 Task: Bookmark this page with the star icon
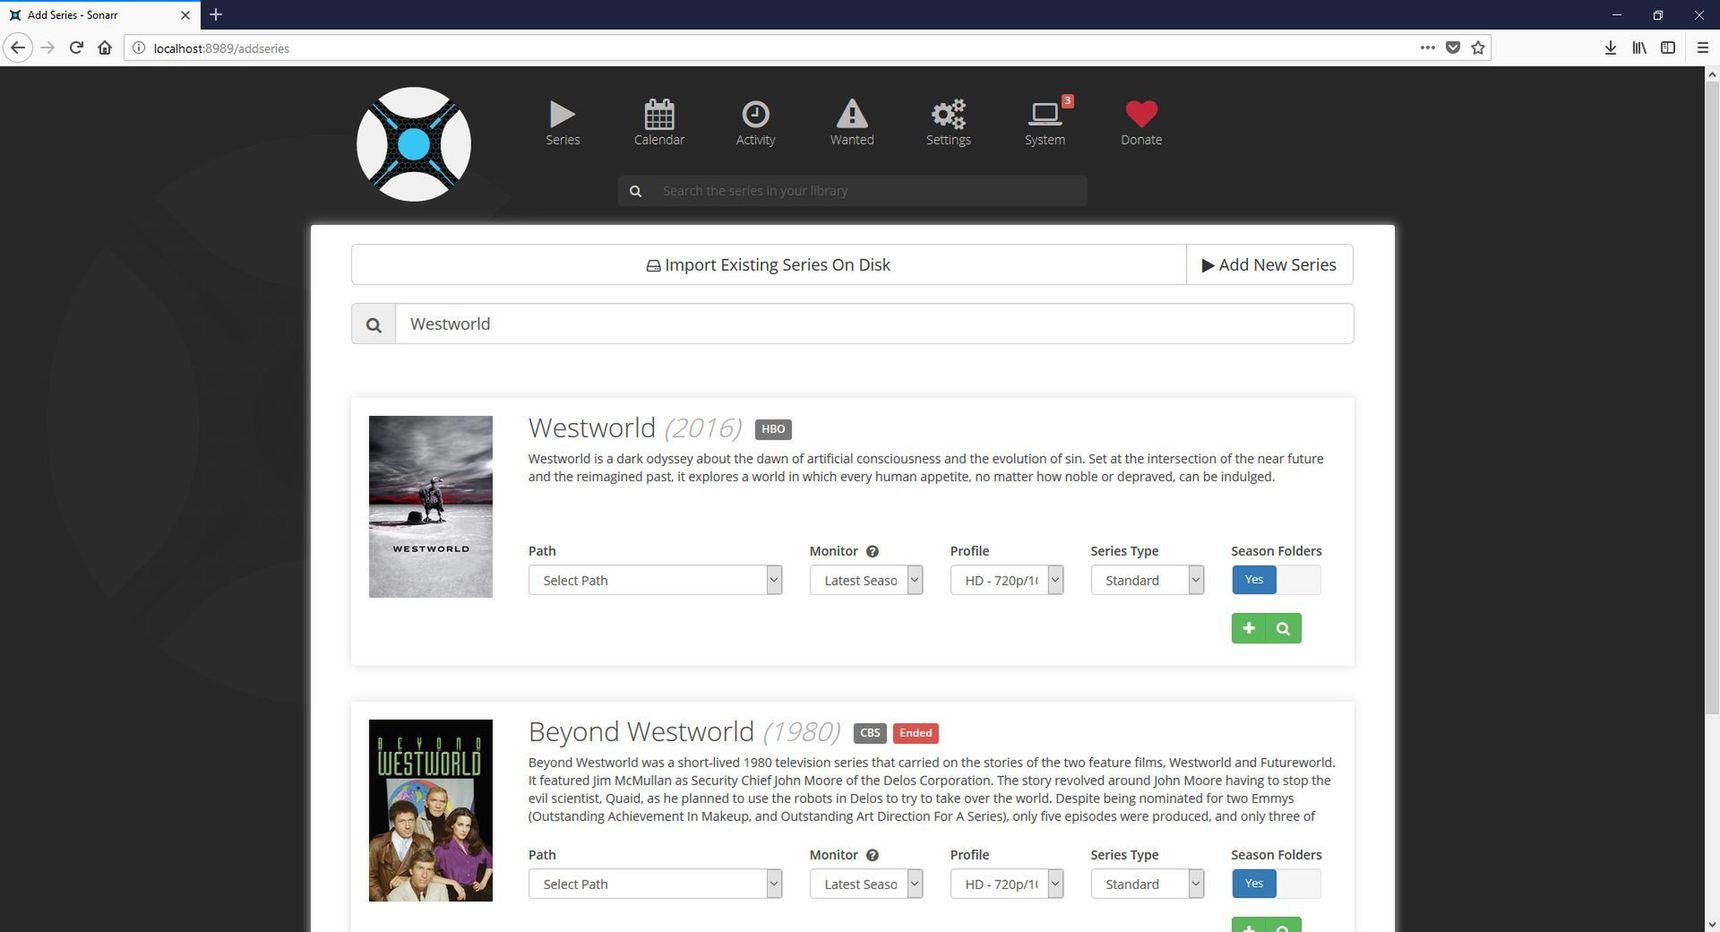[1478, 48]
